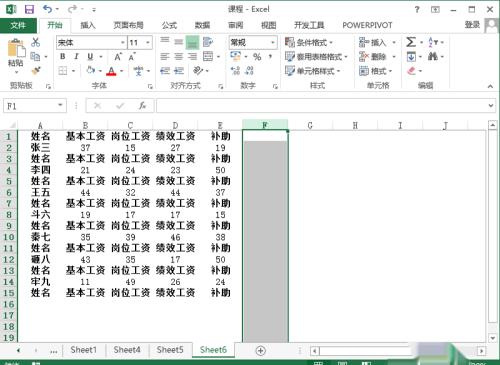Image resolution: width=500 pixels, height=365 pixels.
Task: Toggle bottom align icon
Action: (192, 42)
